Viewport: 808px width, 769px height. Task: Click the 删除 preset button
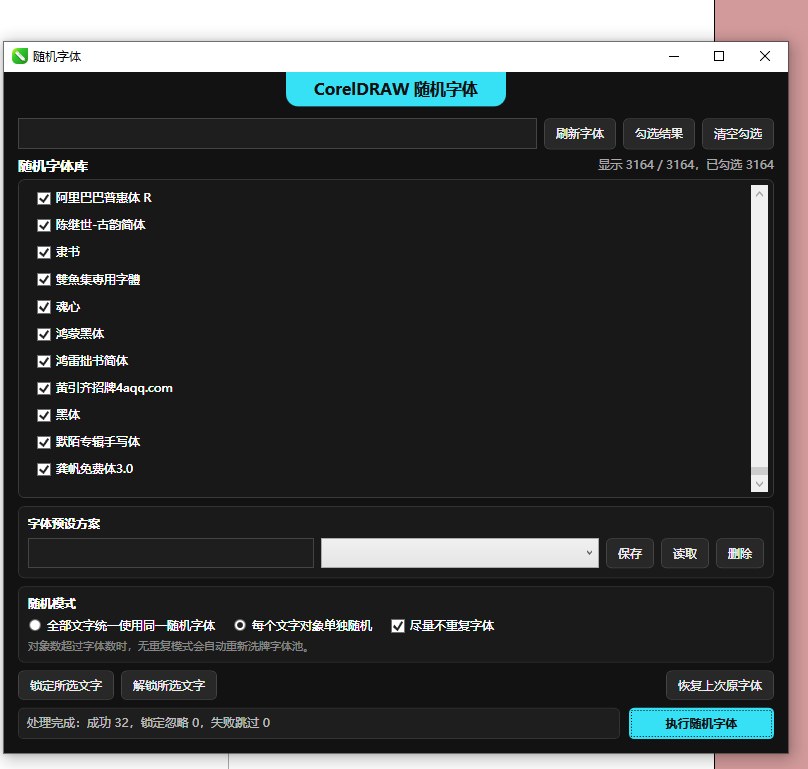click(739, 554)
